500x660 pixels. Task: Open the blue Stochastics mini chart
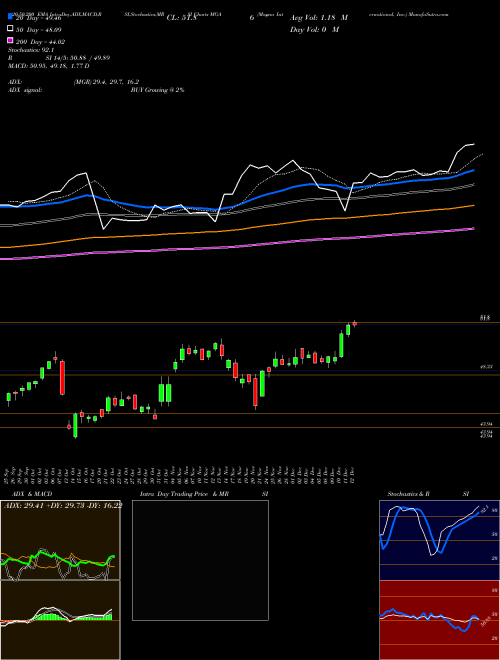coord(439,540)
